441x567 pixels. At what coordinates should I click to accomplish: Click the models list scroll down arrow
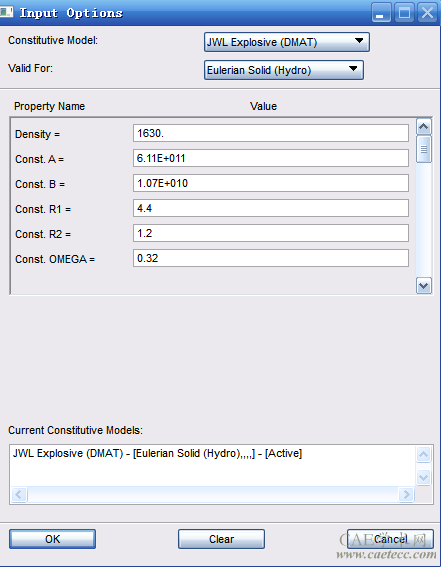(424, 477)
